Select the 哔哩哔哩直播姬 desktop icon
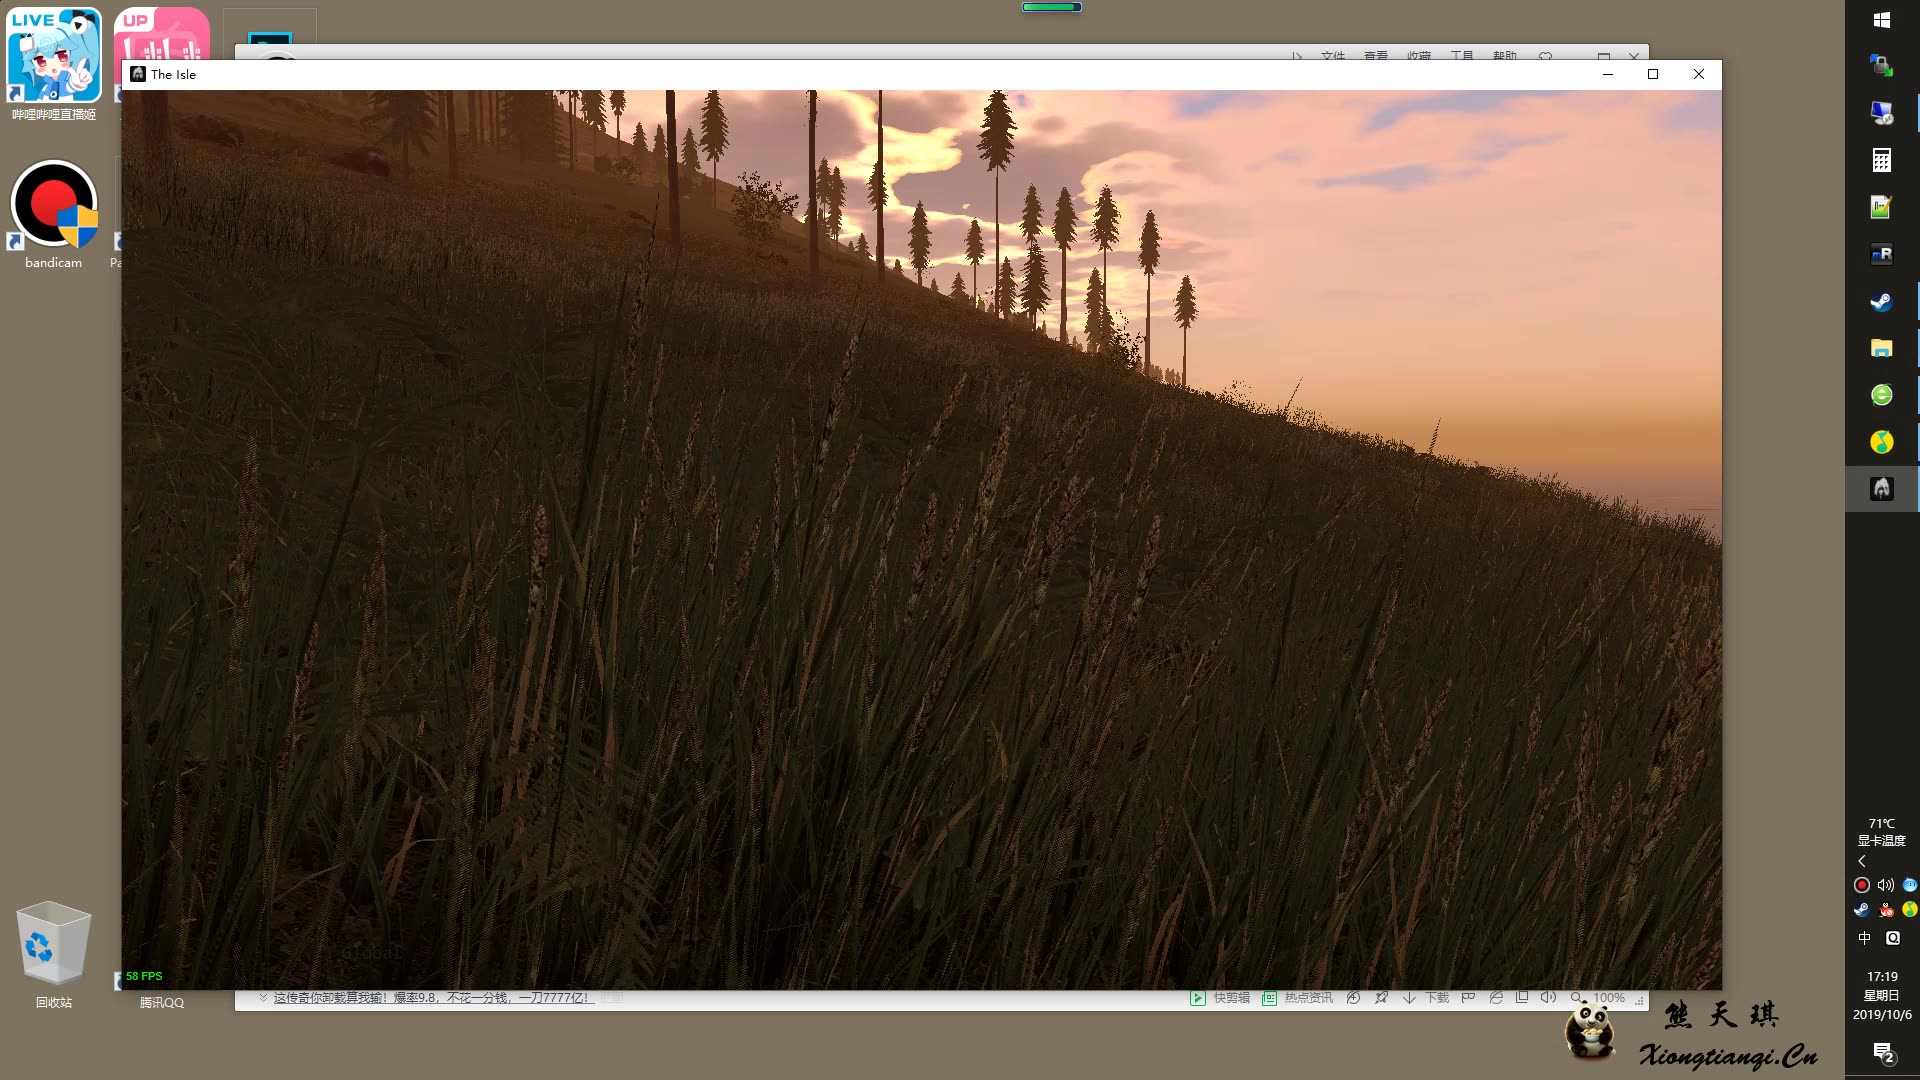Image resolution: width=1920 pixels, height=1080 pixels. 54,65
